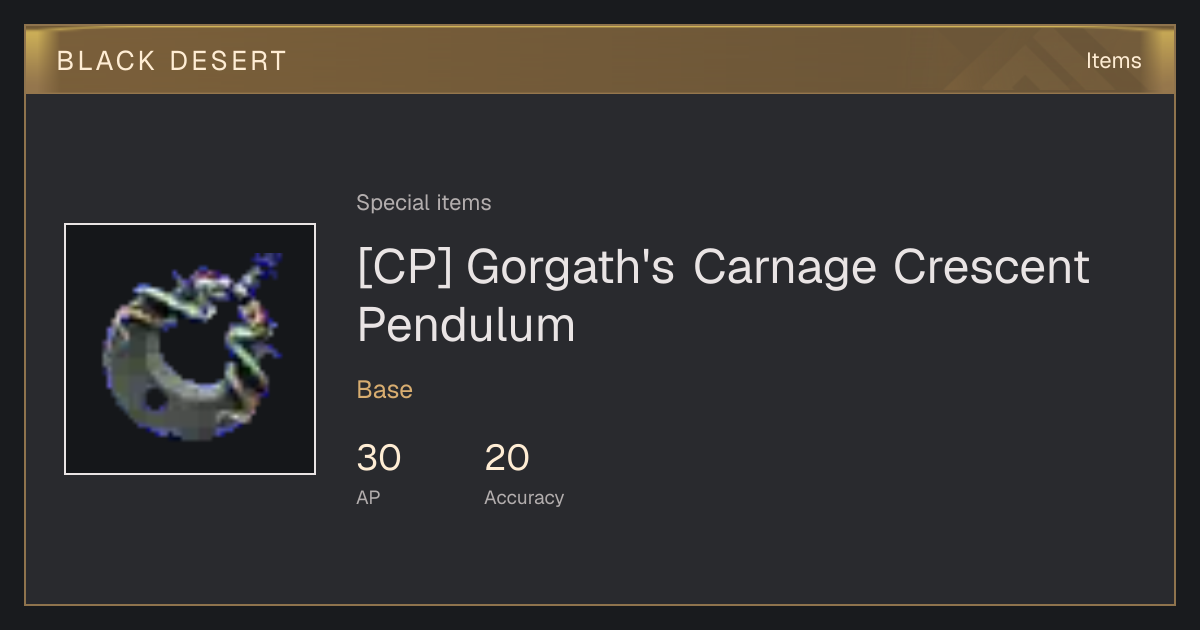Click the word Pendulum in the title

pyautogui.click(x=466, y=325)
